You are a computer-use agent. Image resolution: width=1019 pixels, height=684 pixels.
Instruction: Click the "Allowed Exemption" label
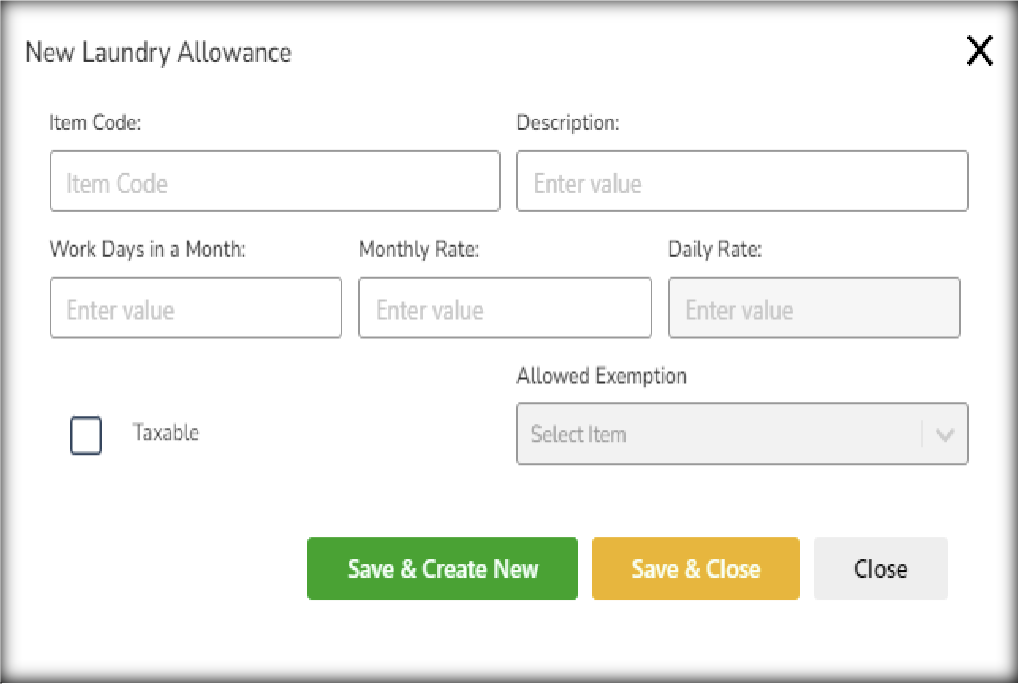pyautogui.click(x=602, y=376)
